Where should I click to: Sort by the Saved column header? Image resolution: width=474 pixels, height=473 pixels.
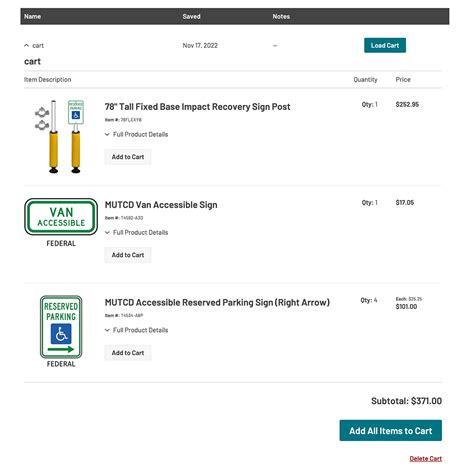coord(191,16)
